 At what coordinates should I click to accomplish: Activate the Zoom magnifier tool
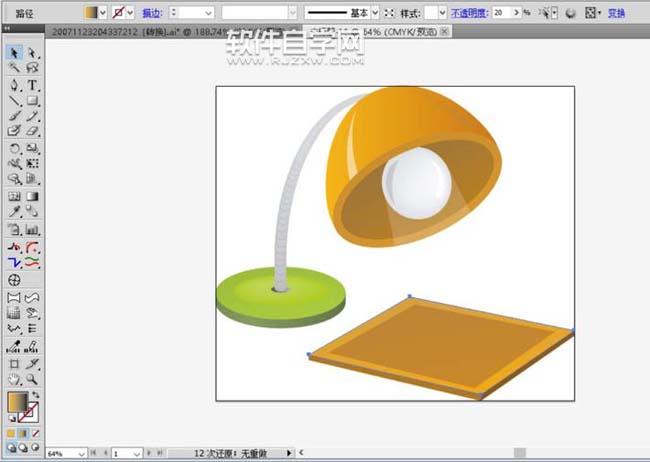coord(32,379)
